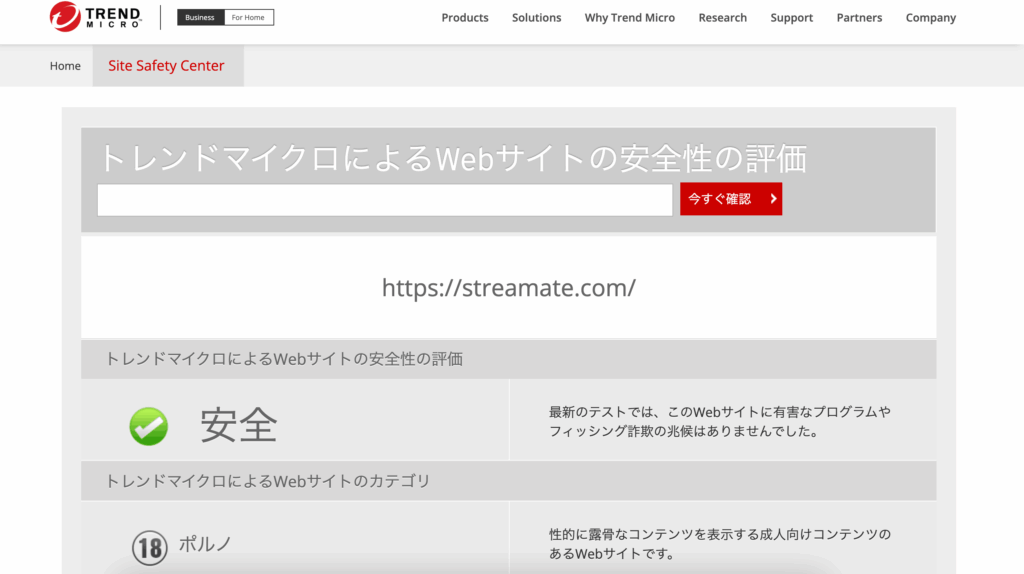Open the Solutions menu
Screen dimensions: 1024x574
pos(536,18)
